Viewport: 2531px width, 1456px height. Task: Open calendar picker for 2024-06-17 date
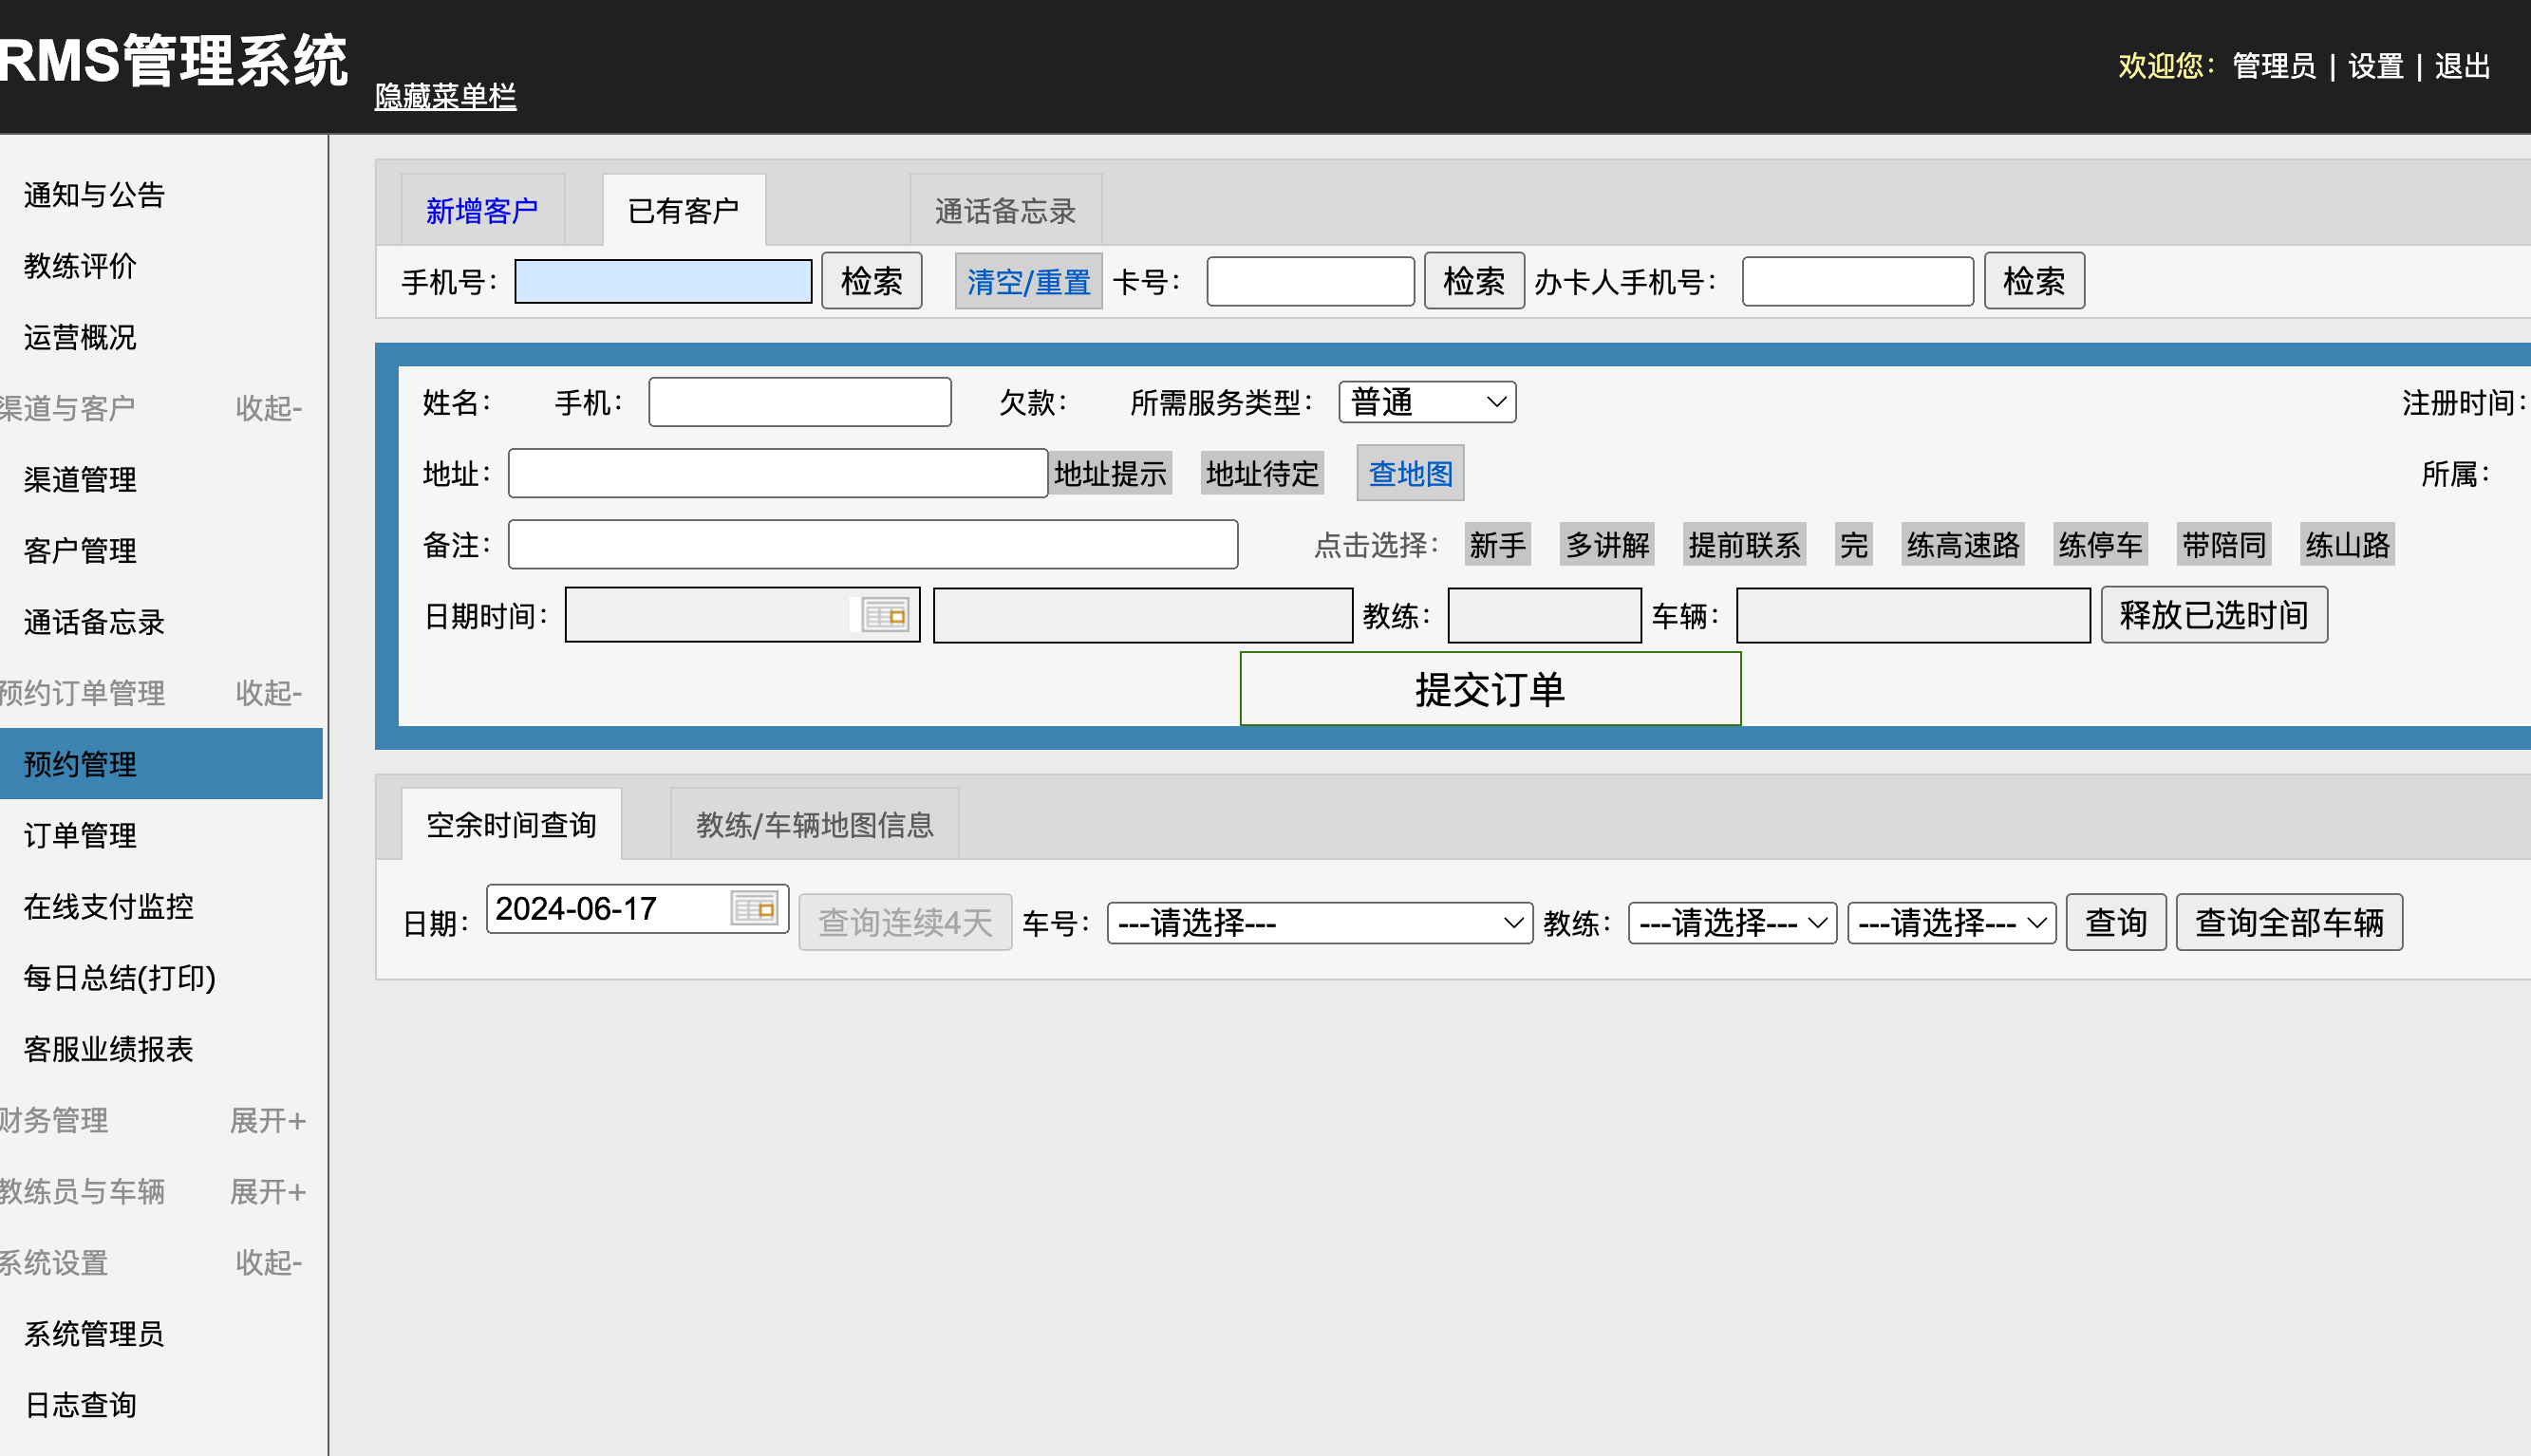point(753,909)
